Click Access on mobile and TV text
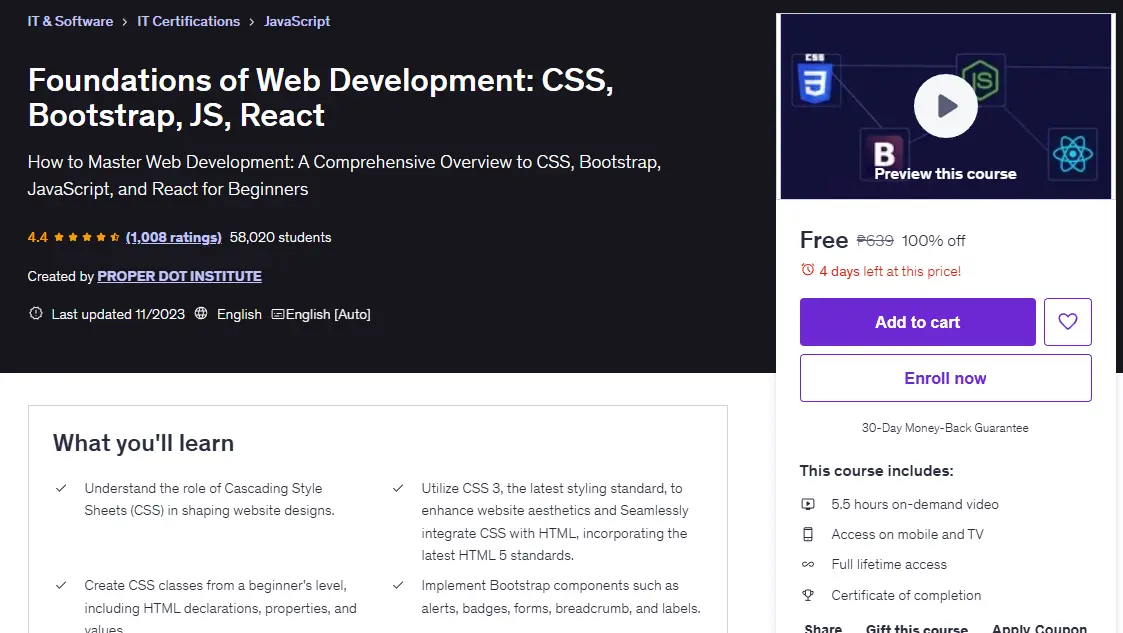1123x633 pixels. coord(907,534)
